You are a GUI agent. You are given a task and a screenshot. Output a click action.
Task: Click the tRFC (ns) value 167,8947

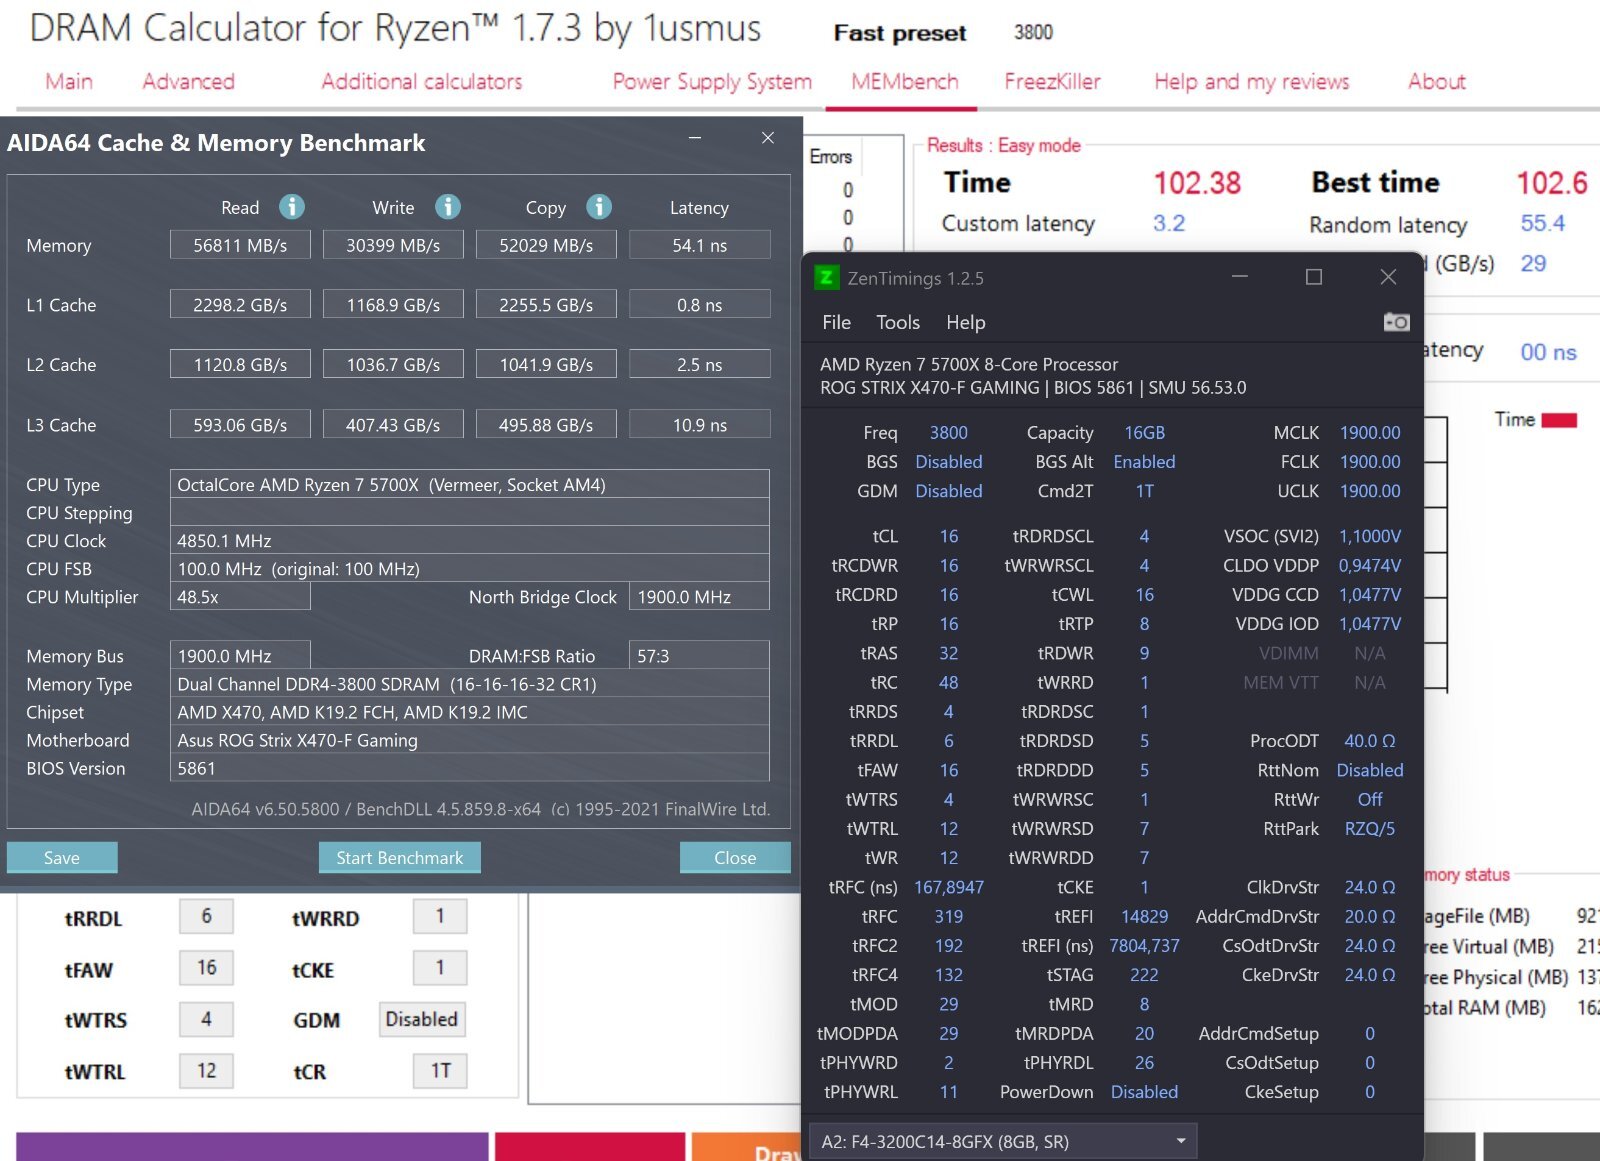pyautogui.click(x=948, y=887)
